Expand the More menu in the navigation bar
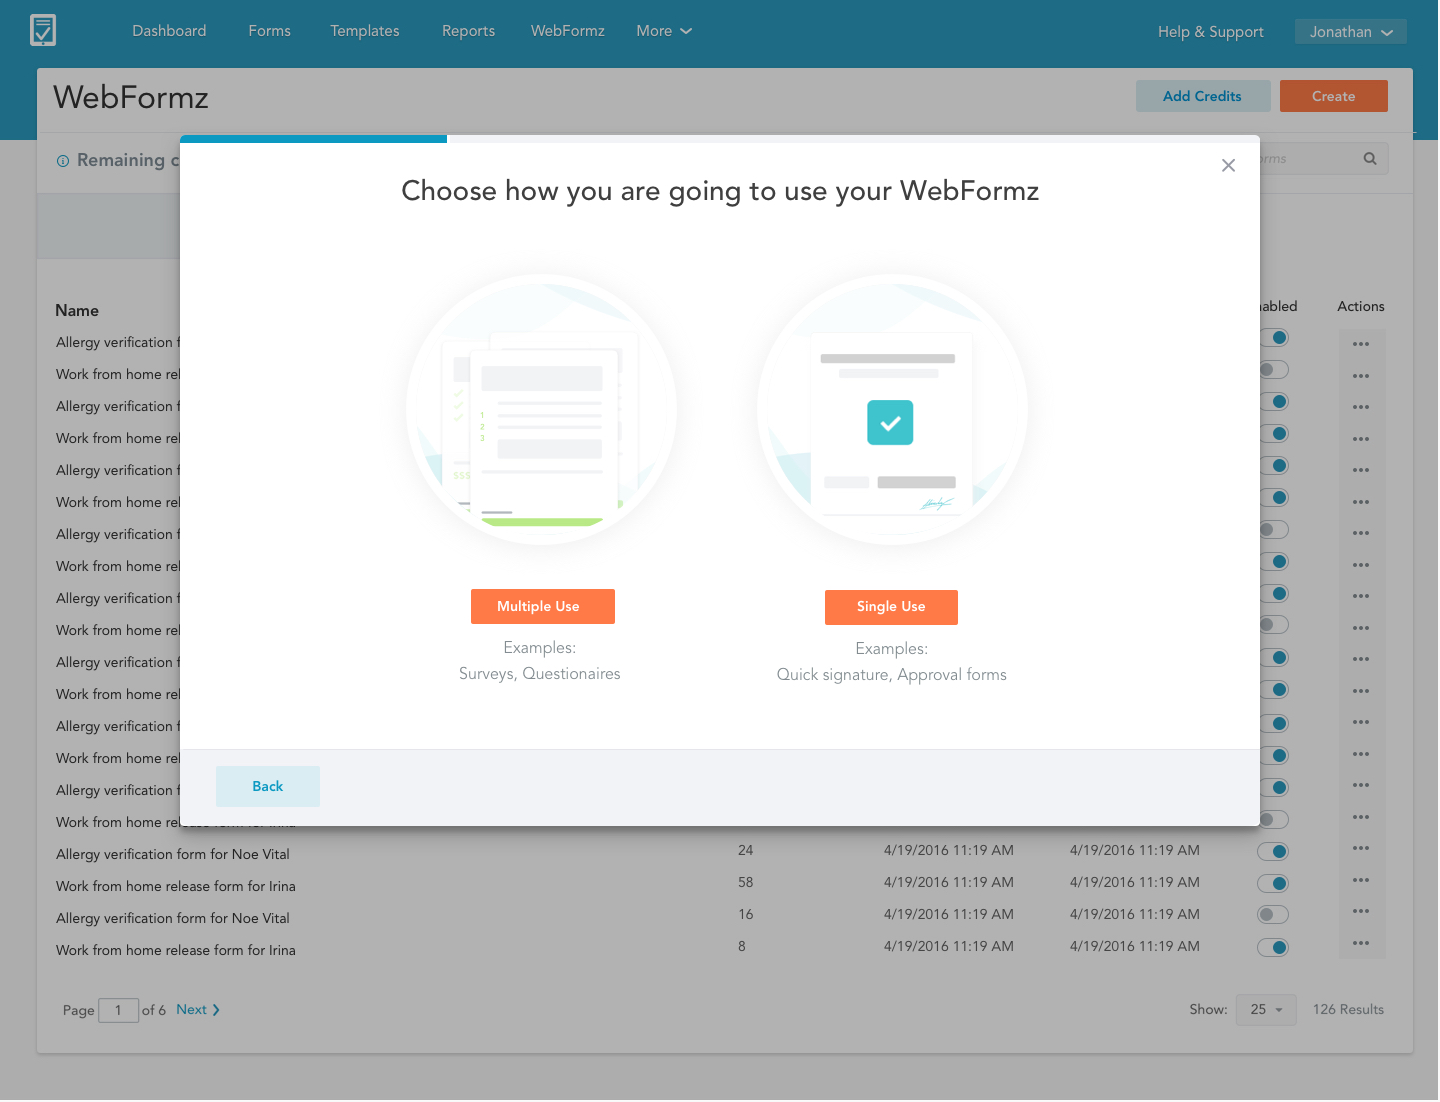This screenshot has height=1102, width=1440. coord(664,31)
